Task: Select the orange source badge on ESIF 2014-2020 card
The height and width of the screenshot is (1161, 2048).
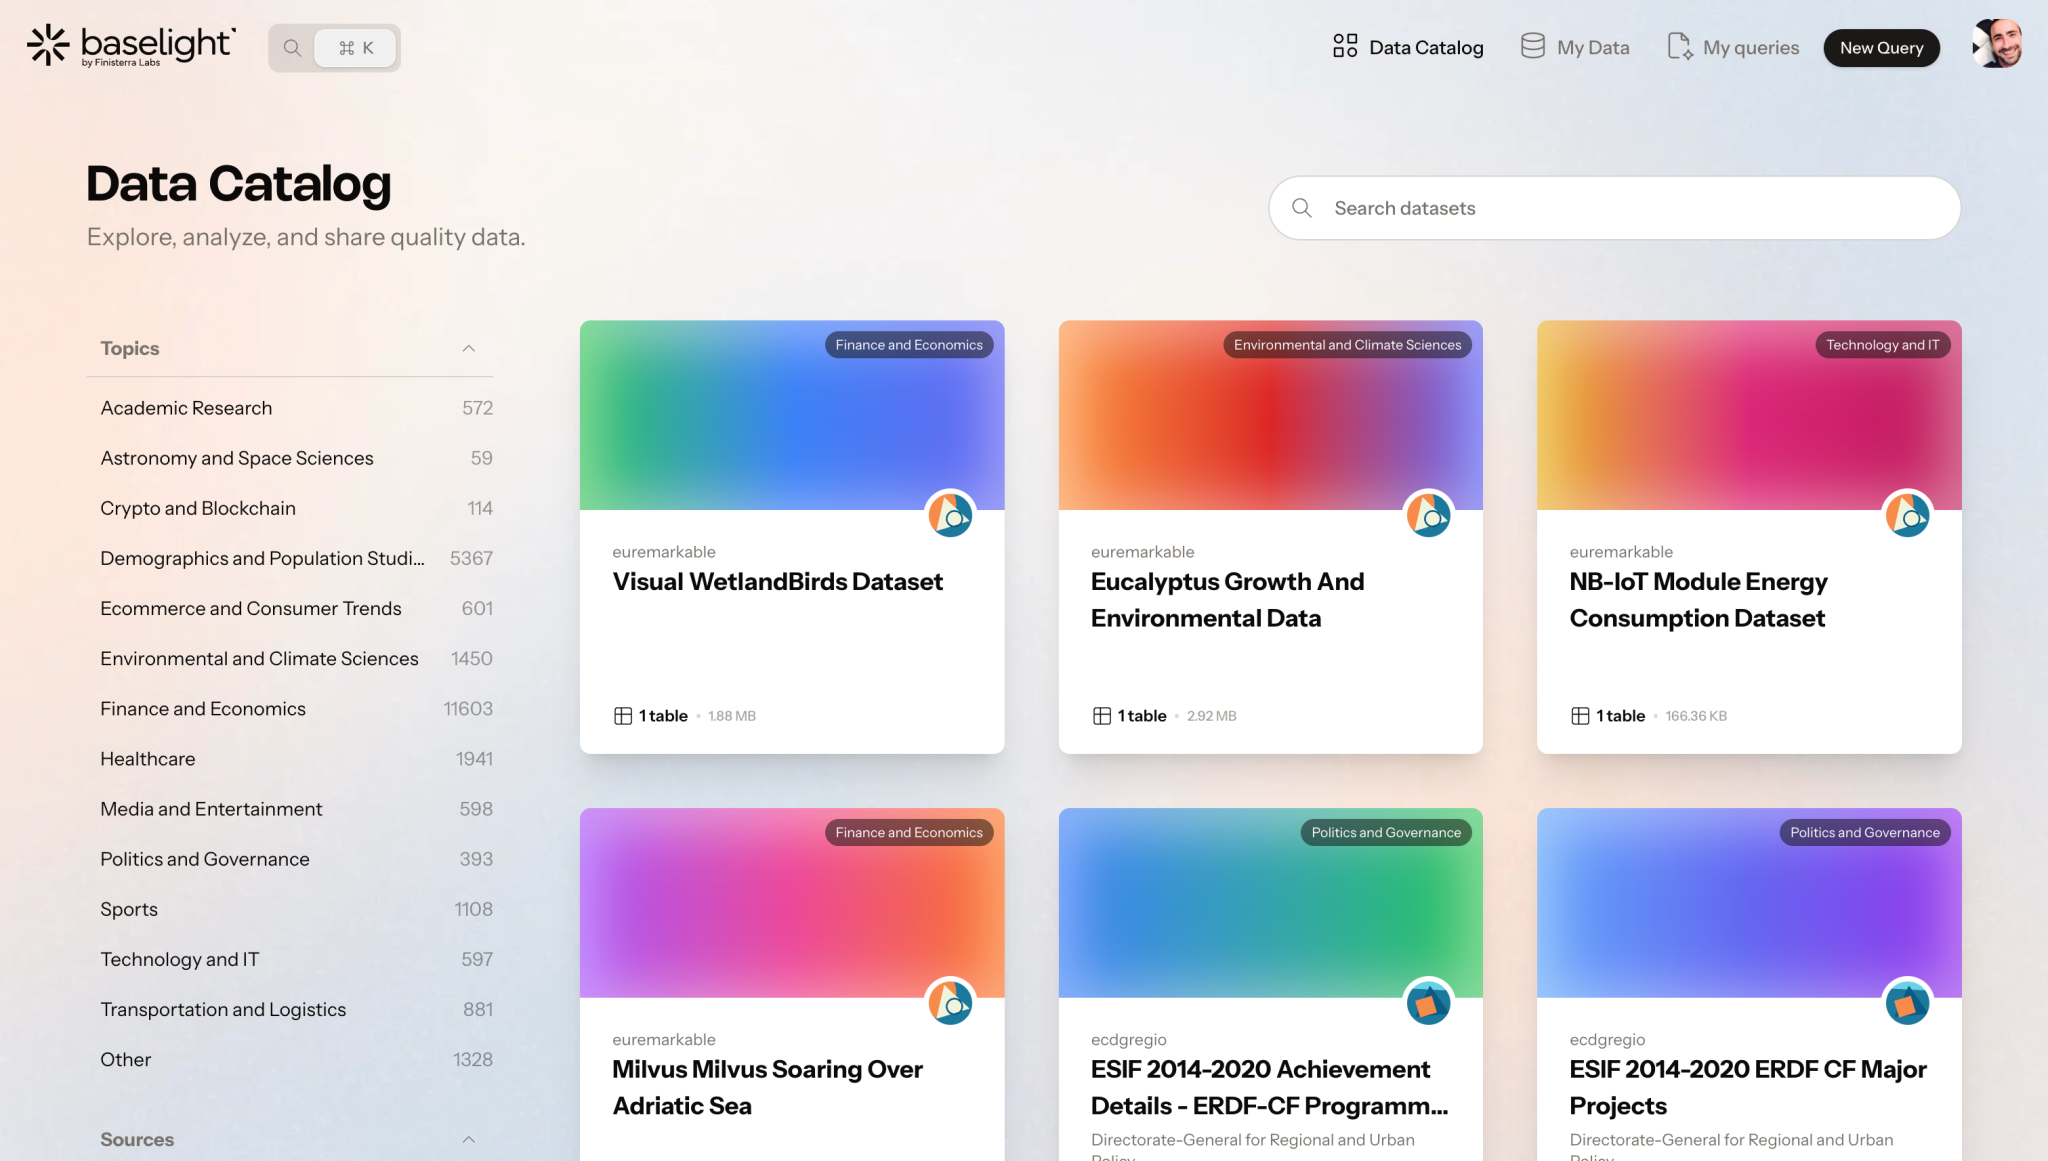Action: click(x=1428, y=1003)
